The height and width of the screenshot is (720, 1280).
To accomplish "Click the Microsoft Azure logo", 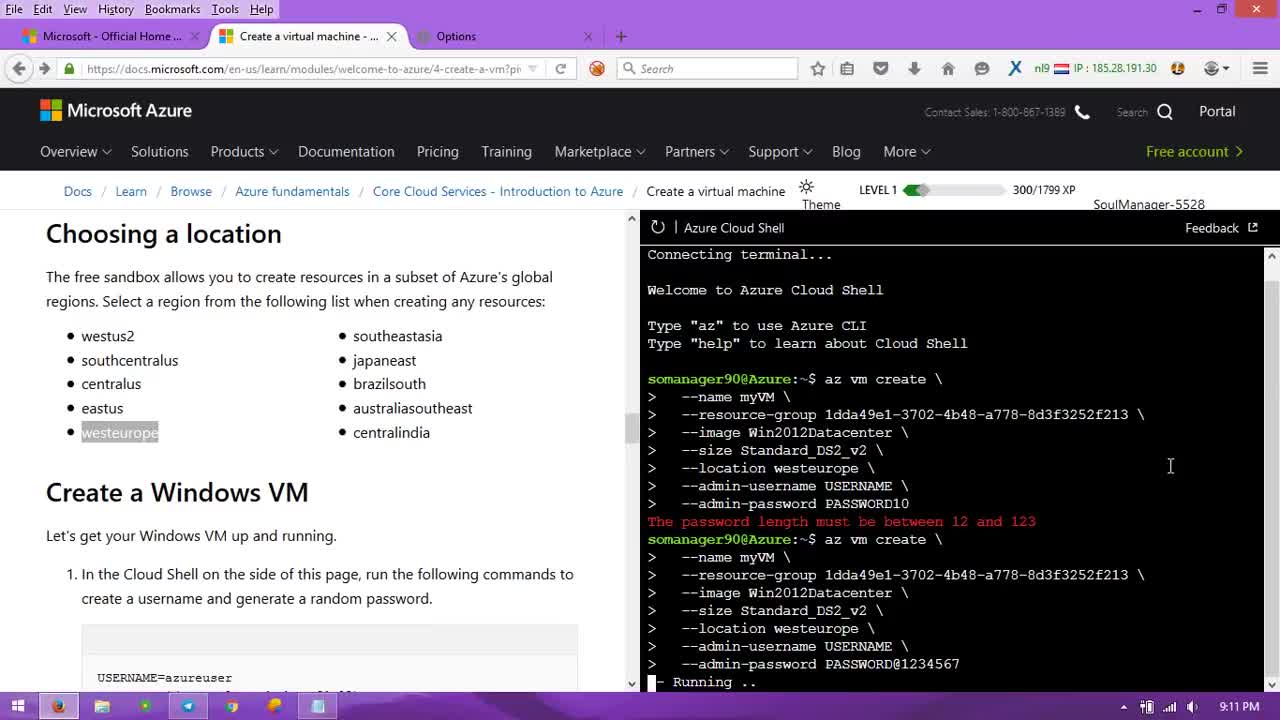I will click(116, 111).
